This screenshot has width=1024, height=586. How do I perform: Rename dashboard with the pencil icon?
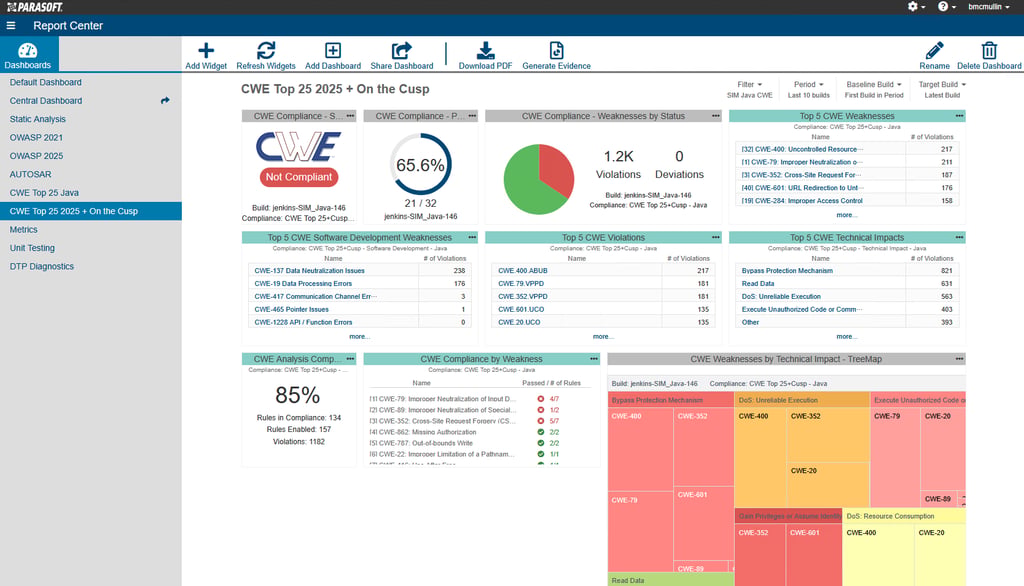point(935,50)
